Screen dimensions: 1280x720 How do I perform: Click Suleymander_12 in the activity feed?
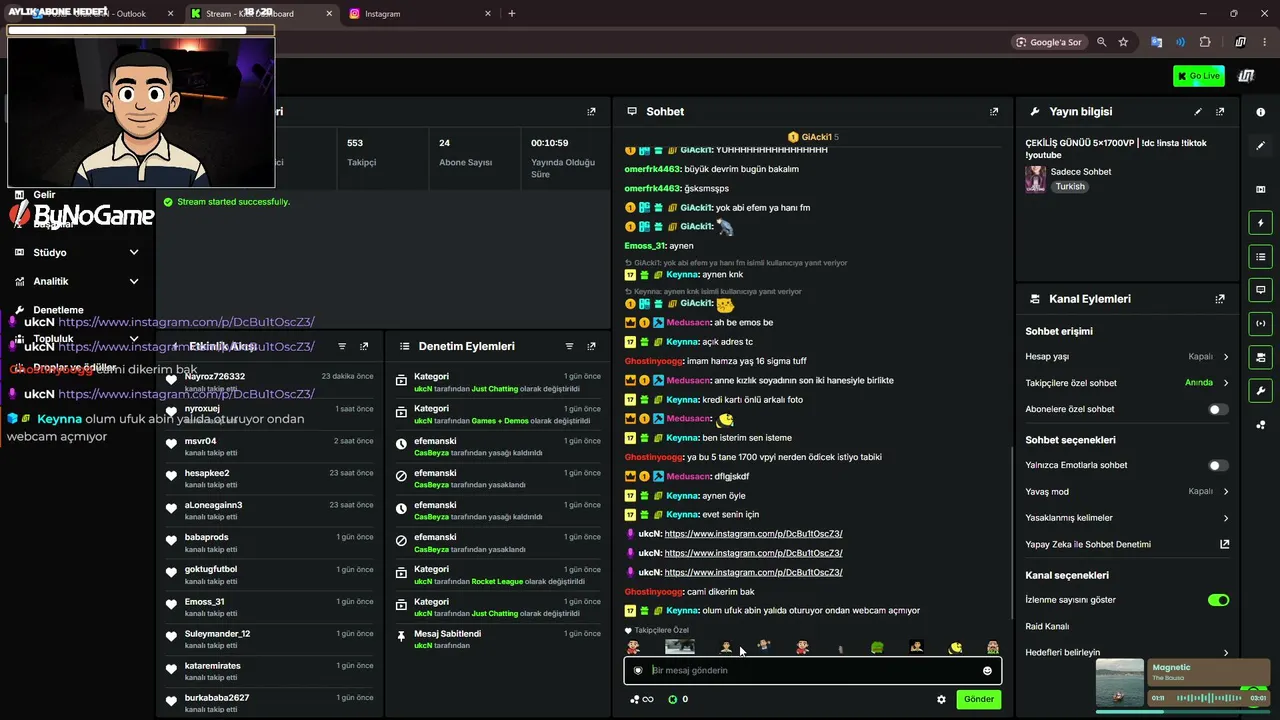coord(218,634)
